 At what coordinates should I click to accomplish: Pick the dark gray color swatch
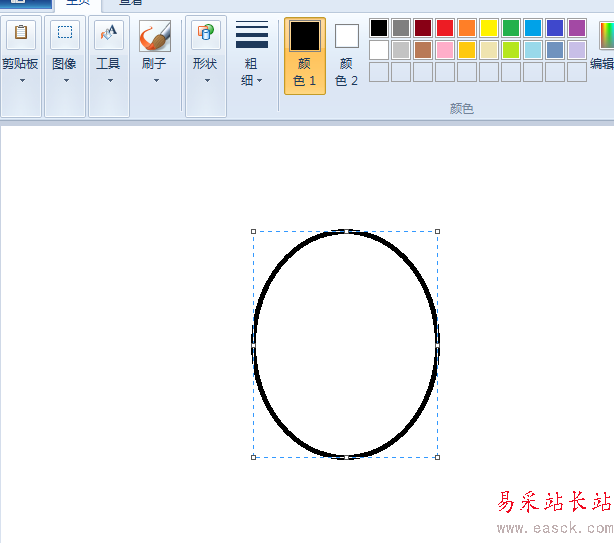pos(401,28)
